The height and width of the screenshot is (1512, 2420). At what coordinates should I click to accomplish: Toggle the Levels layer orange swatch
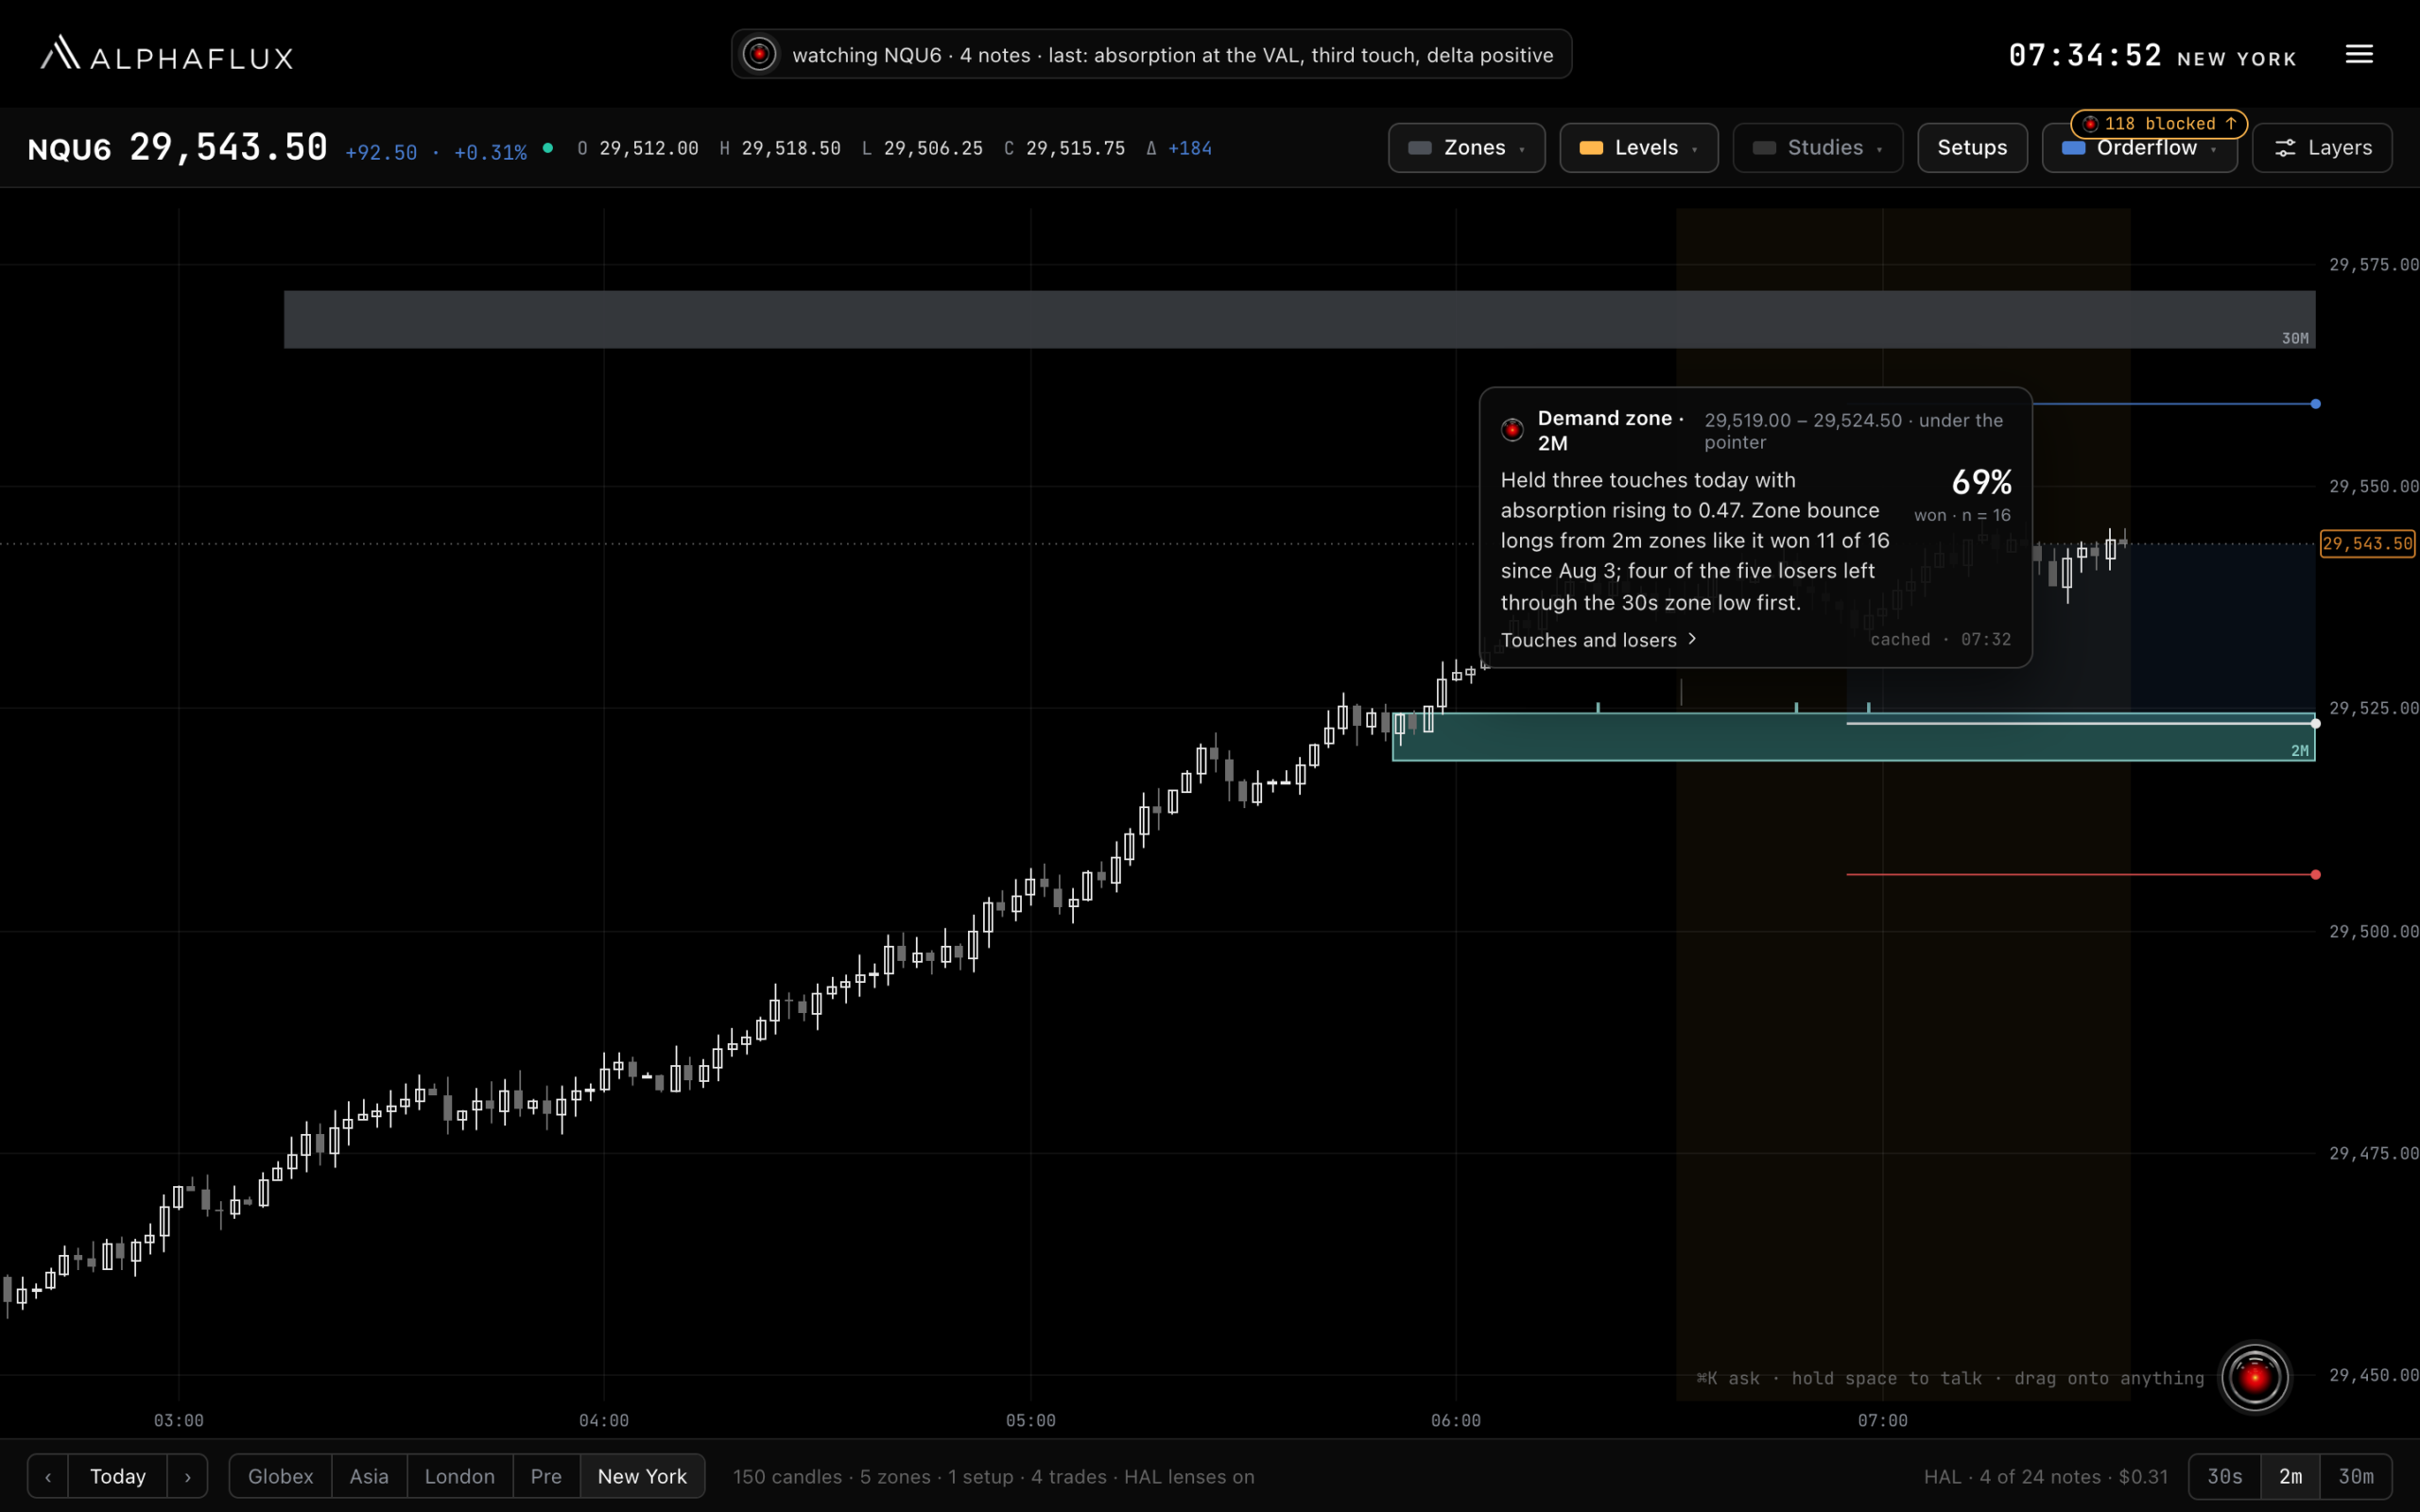pyautogui.click(x=1591, y=148)
